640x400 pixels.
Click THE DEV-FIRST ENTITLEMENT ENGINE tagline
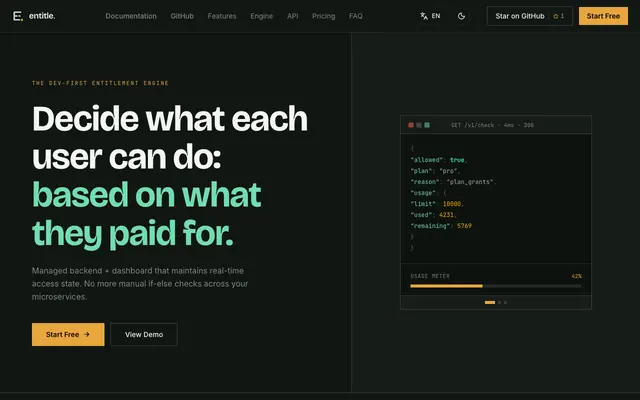tap(100, 83)
